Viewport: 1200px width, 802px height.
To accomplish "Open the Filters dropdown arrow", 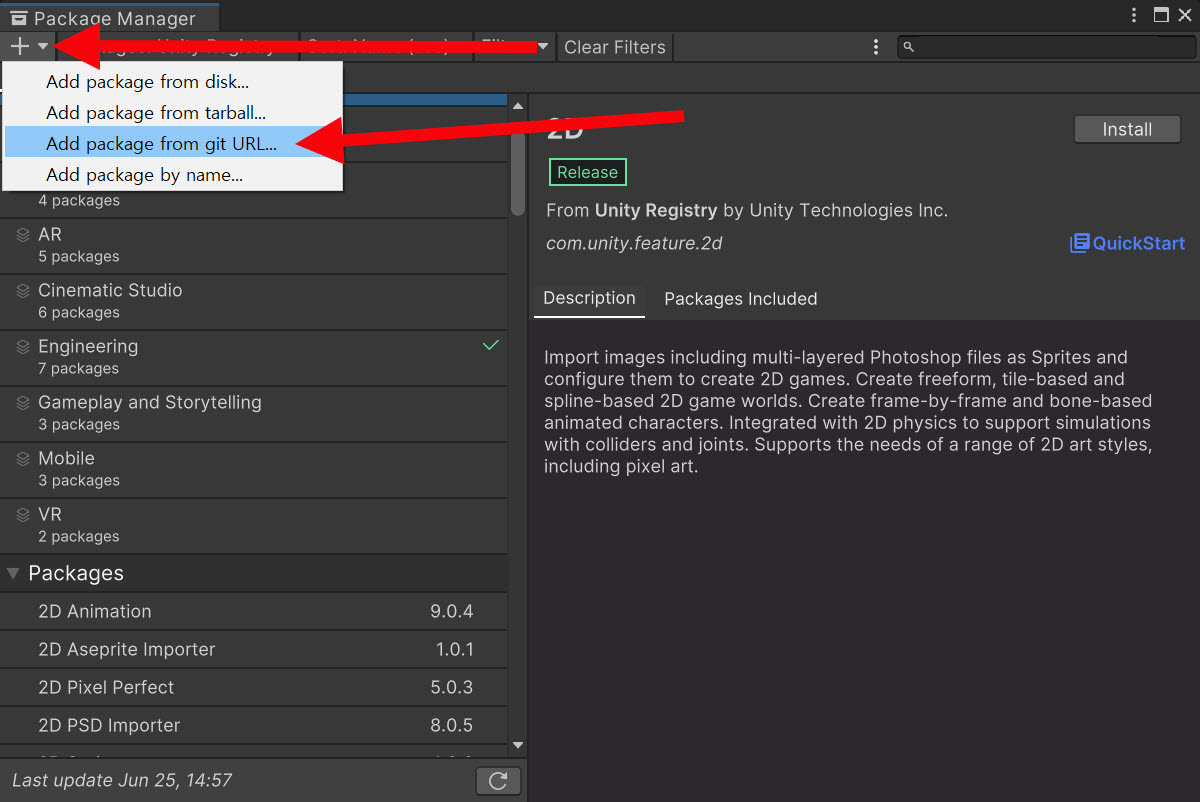I will pos(543,47).
